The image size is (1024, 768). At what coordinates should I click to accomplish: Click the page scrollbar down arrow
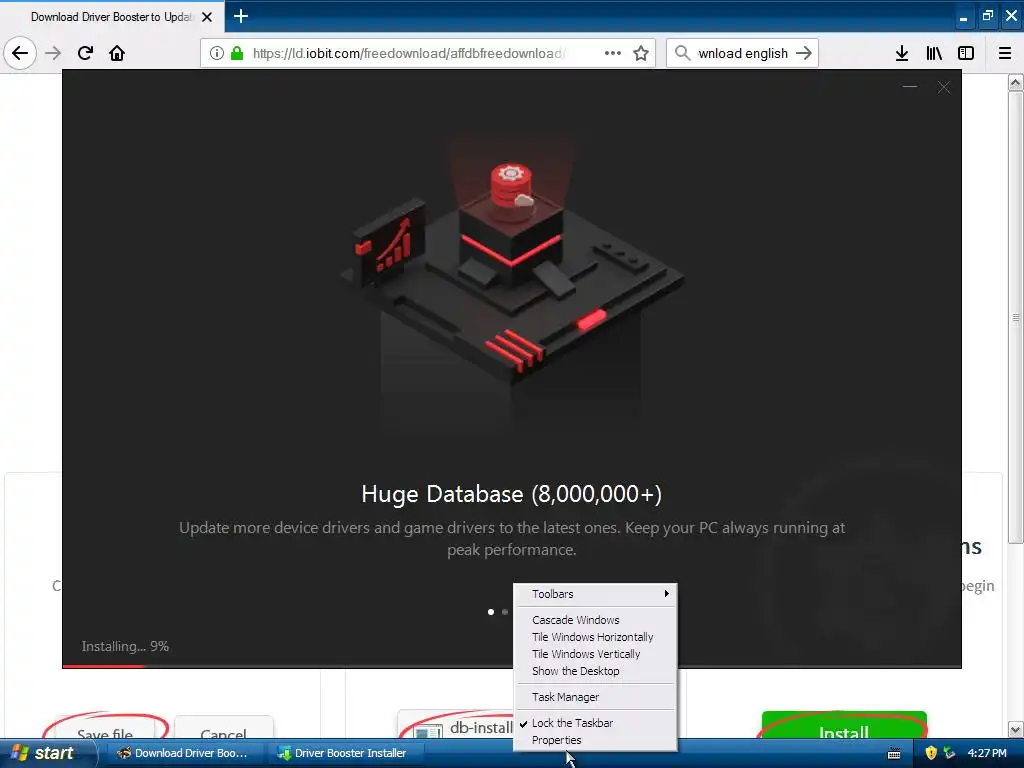[x=1016, y=729]
